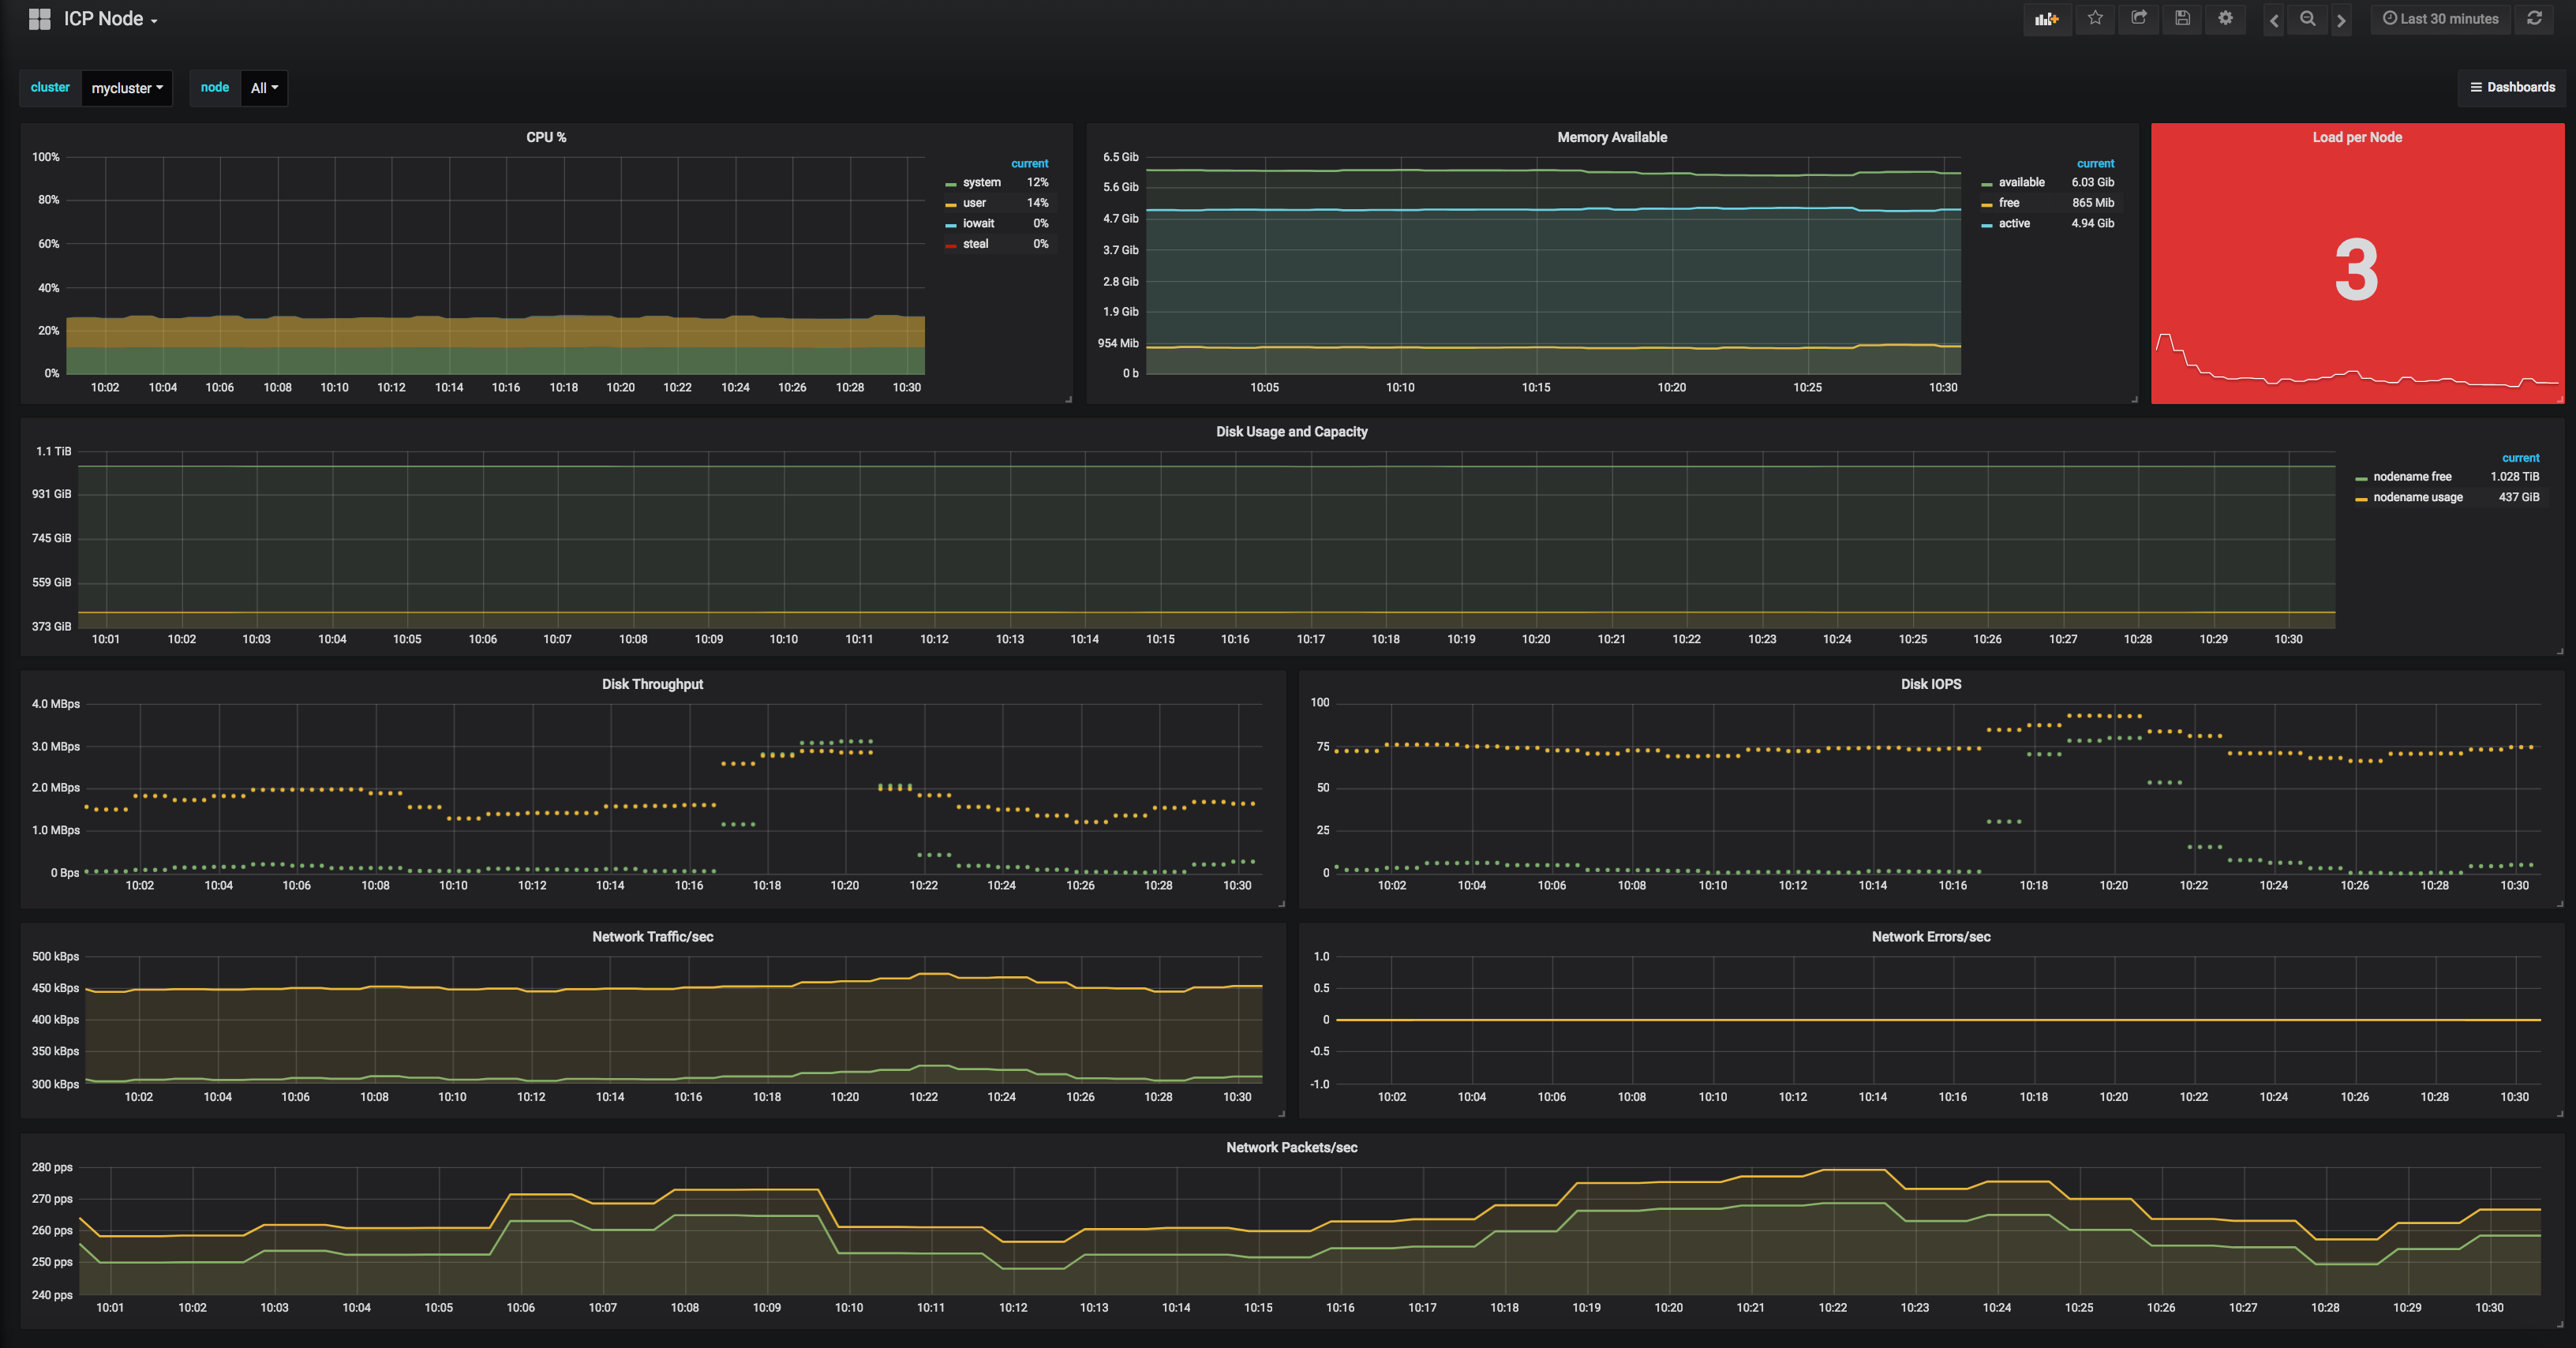Open dashboard settings gear
Viewport: 2576px width, 1348px height.
2225,18
